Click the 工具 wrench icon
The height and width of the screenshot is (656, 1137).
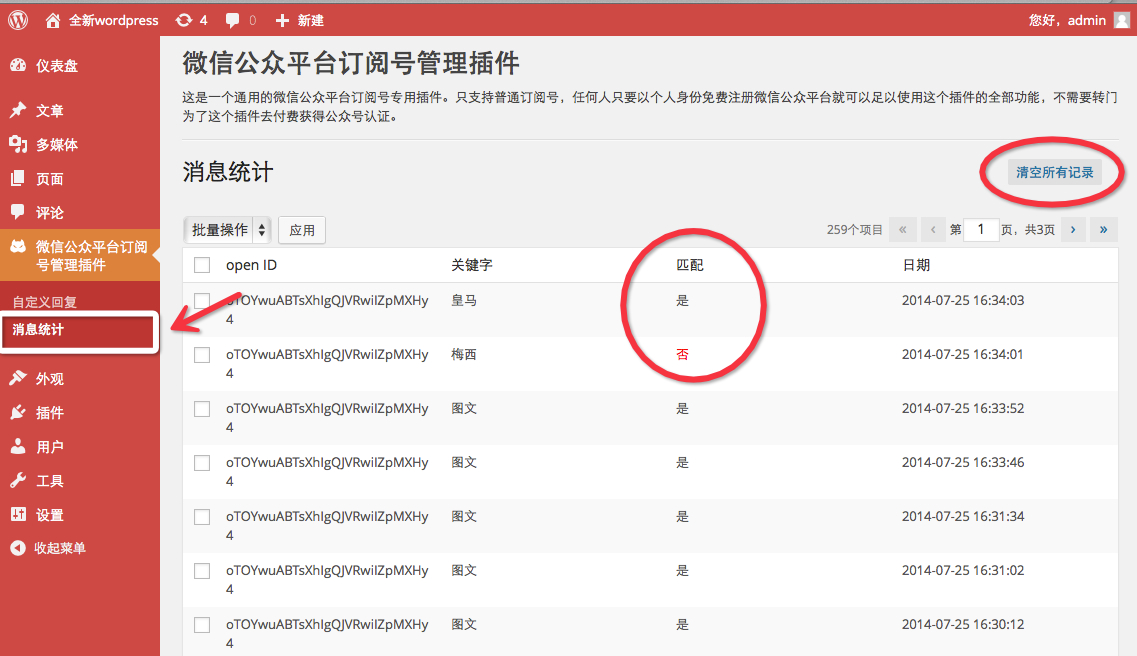[x=18, y=481]
